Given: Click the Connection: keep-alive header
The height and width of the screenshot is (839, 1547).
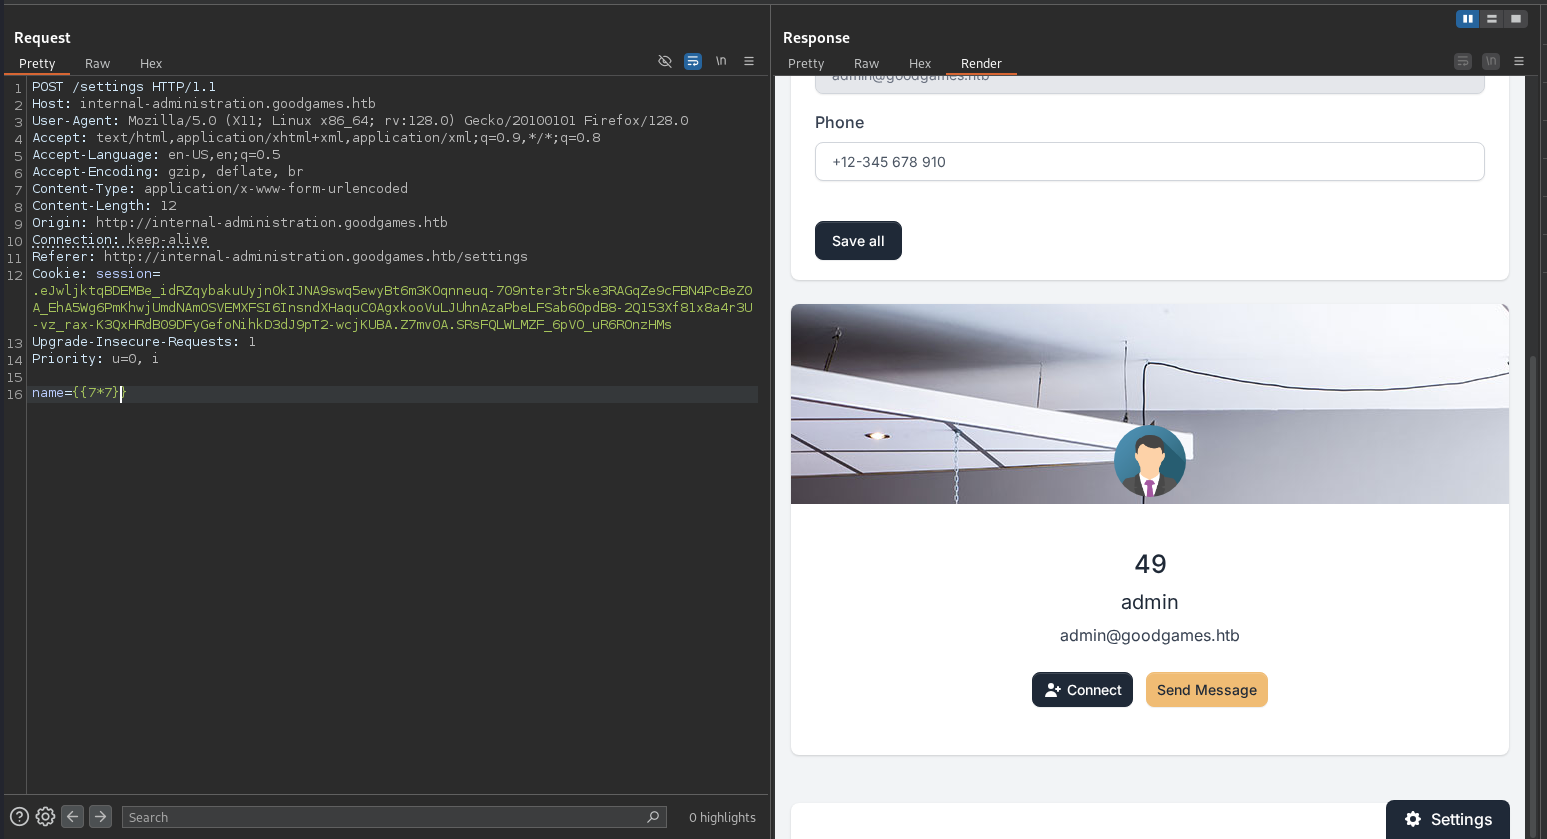Looking at the screenshot, I should (120, 240).
